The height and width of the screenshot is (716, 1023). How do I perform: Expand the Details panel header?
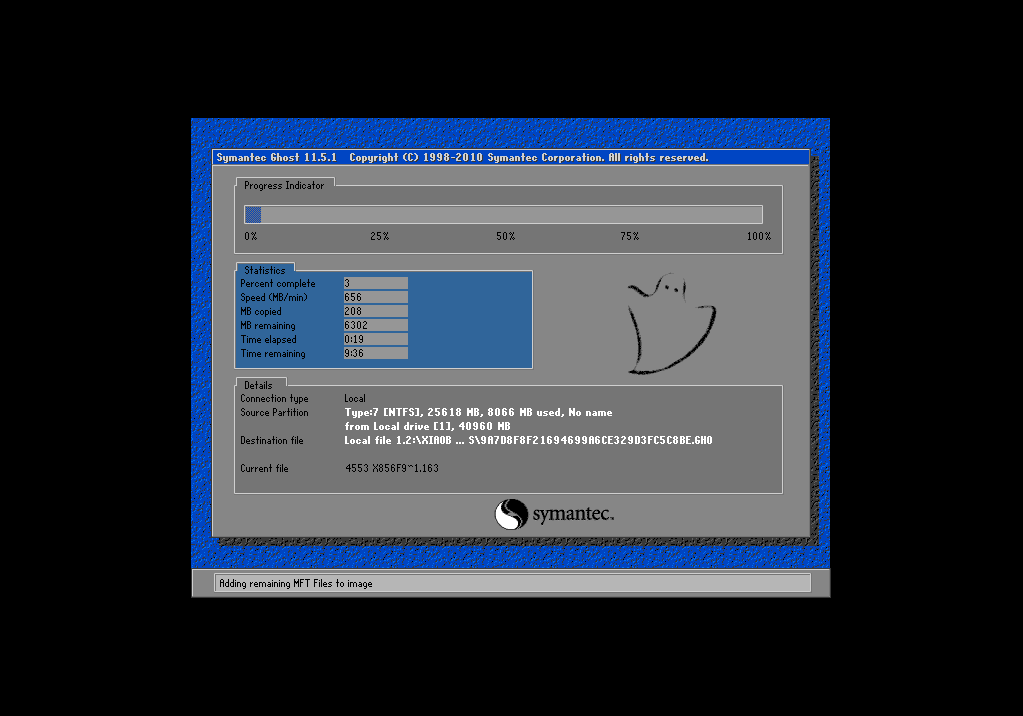click(259, 384)
